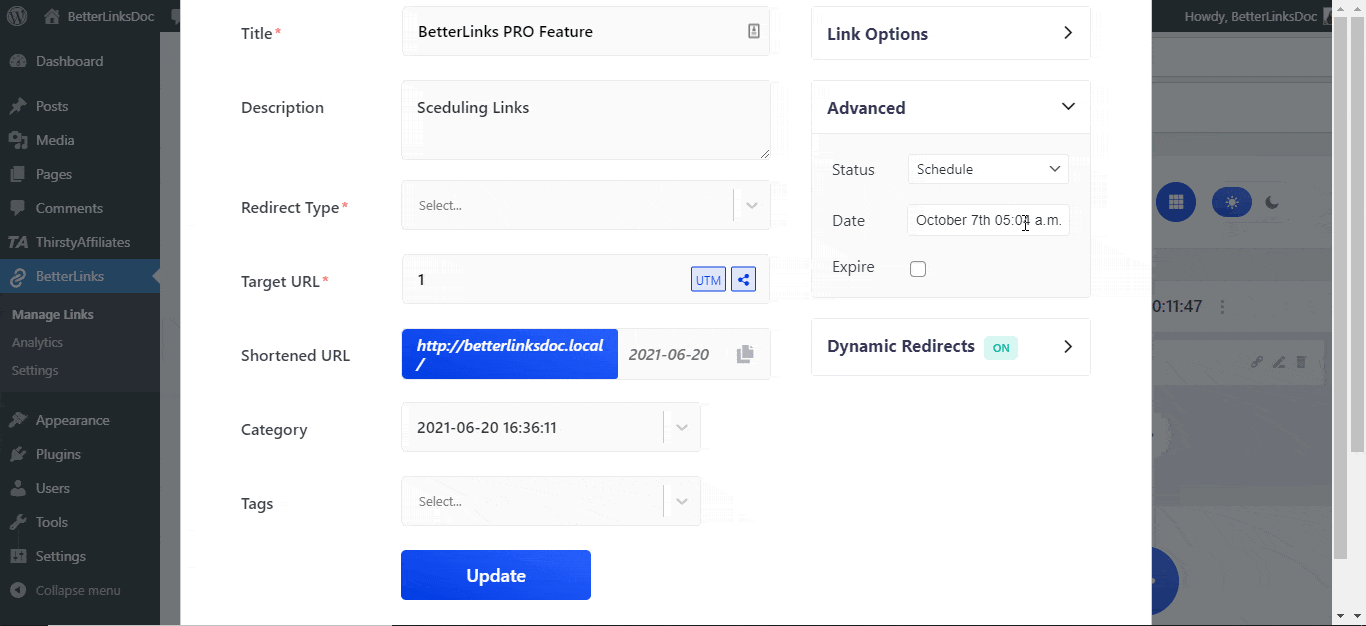Click the Appearance sidebar icon

pos(20,419)
